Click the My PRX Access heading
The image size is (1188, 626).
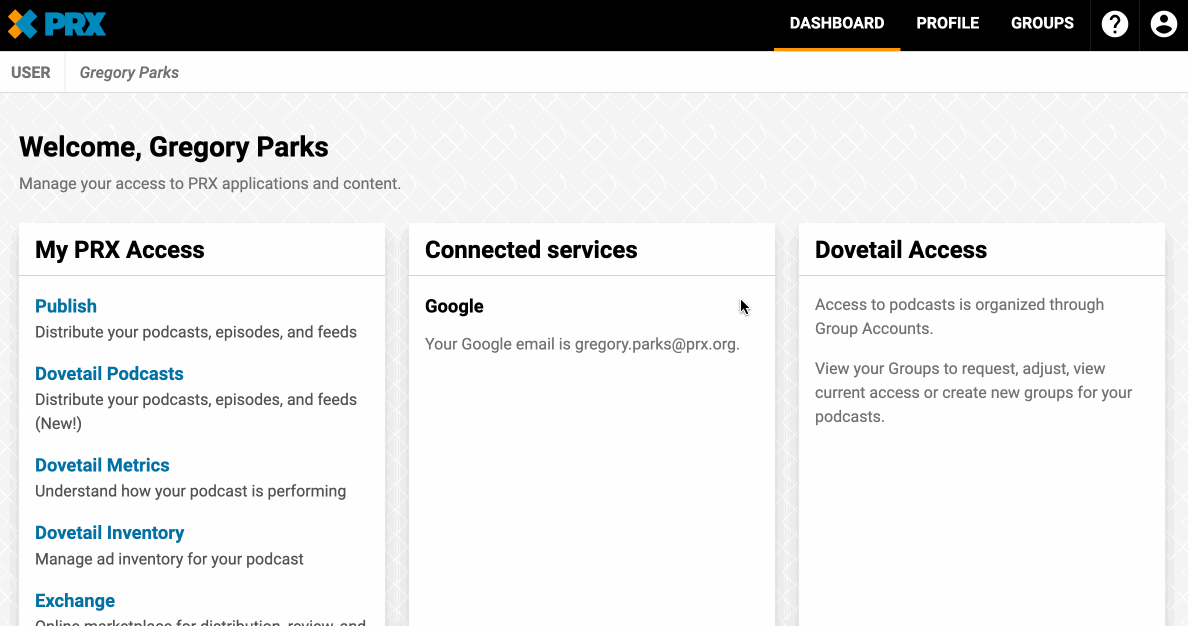[x=120, y=250]
